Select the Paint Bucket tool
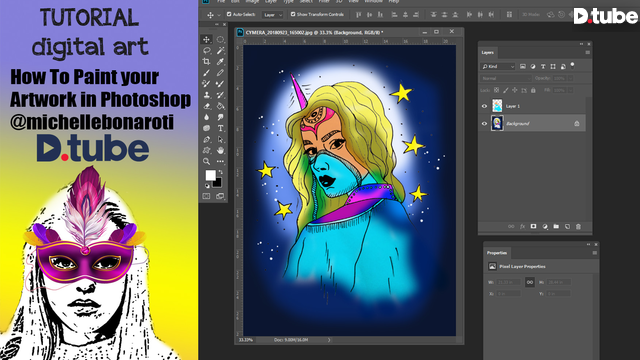Viewport: 640px width, 360px height. (x=220, y=106)
